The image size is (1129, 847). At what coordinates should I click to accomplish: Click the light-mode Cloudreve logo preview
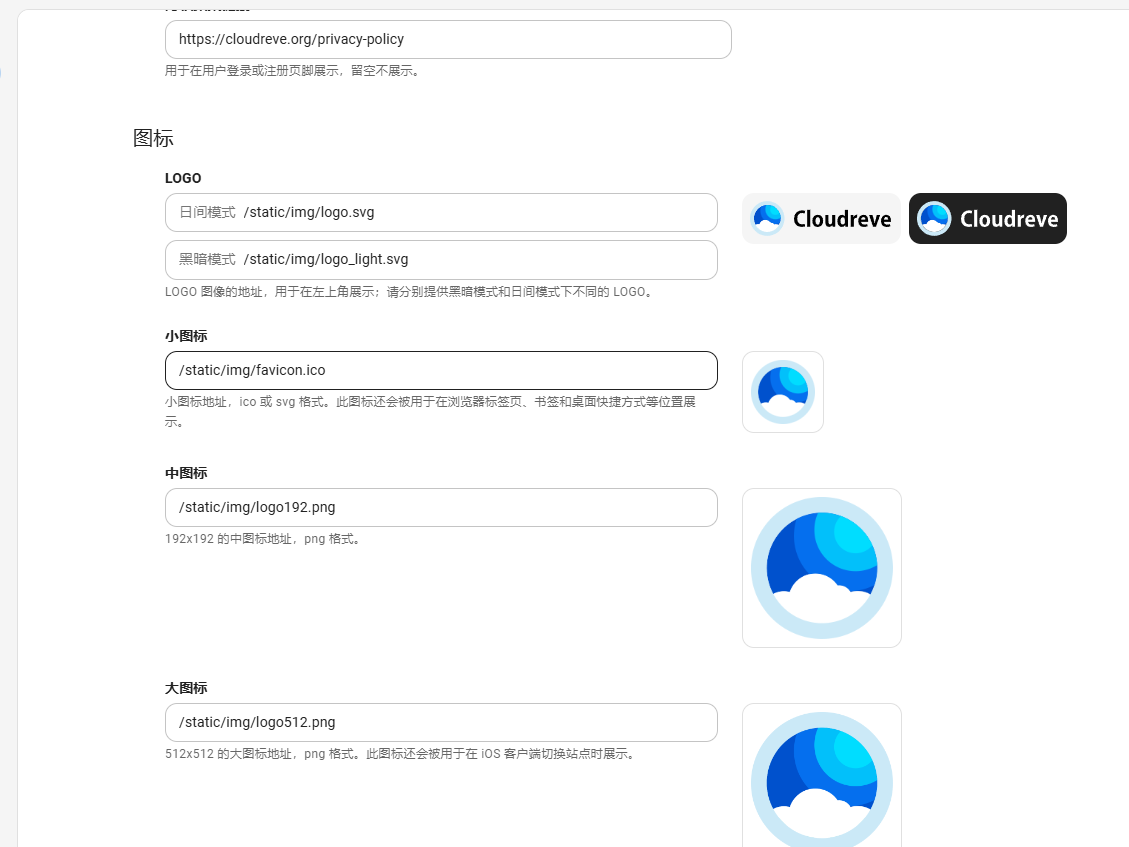(x=821, y=218)
